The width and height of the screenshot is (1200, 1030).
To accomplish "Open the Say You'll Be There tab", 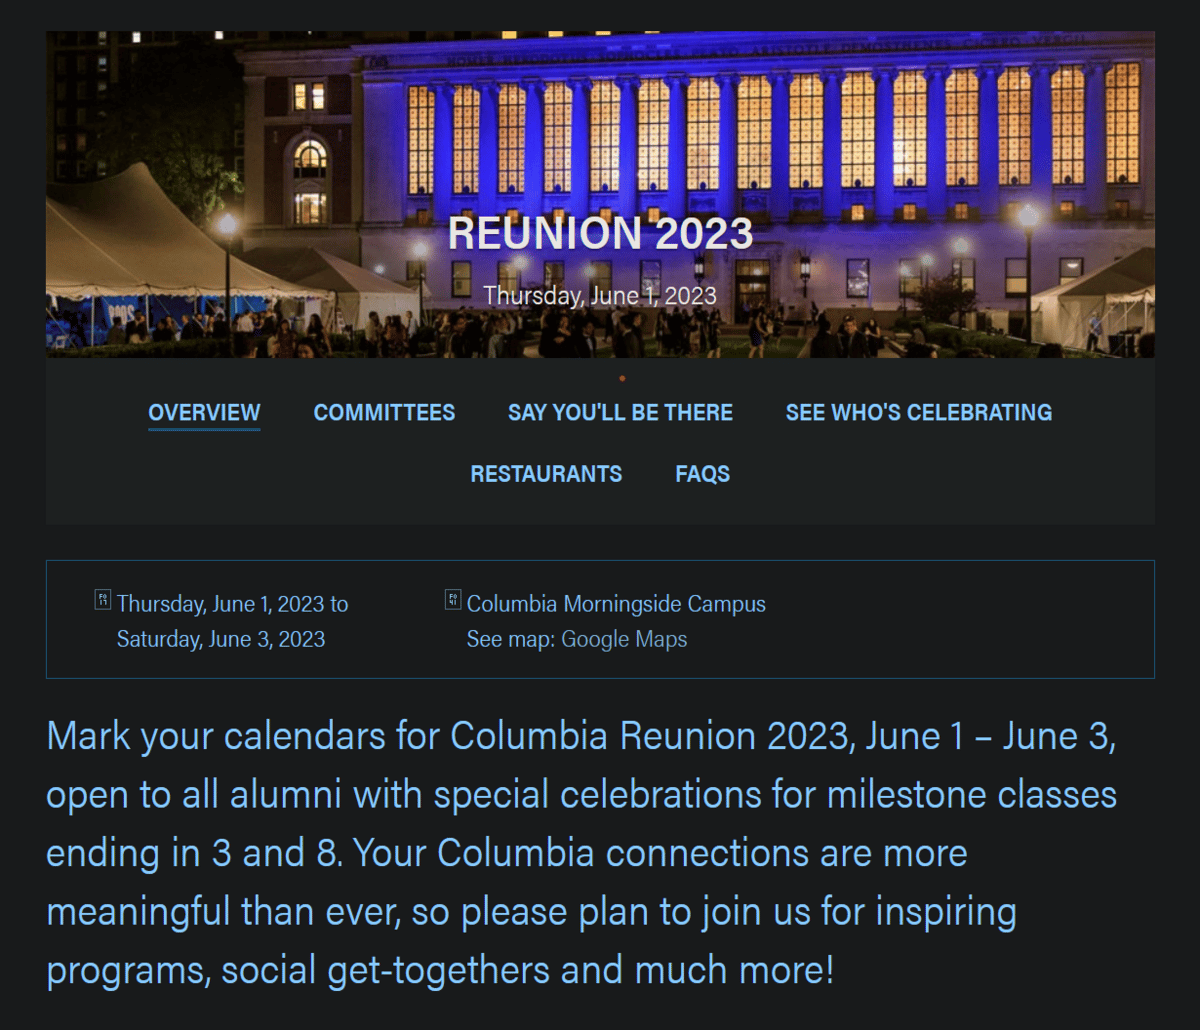I will pos(620,413).
